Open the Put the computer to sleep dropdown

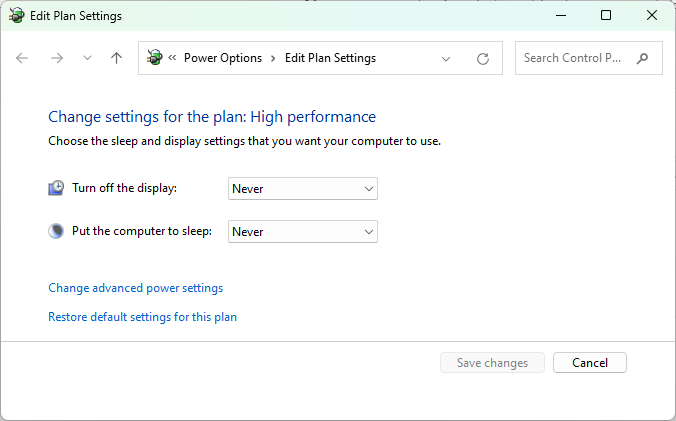point(303,232)
